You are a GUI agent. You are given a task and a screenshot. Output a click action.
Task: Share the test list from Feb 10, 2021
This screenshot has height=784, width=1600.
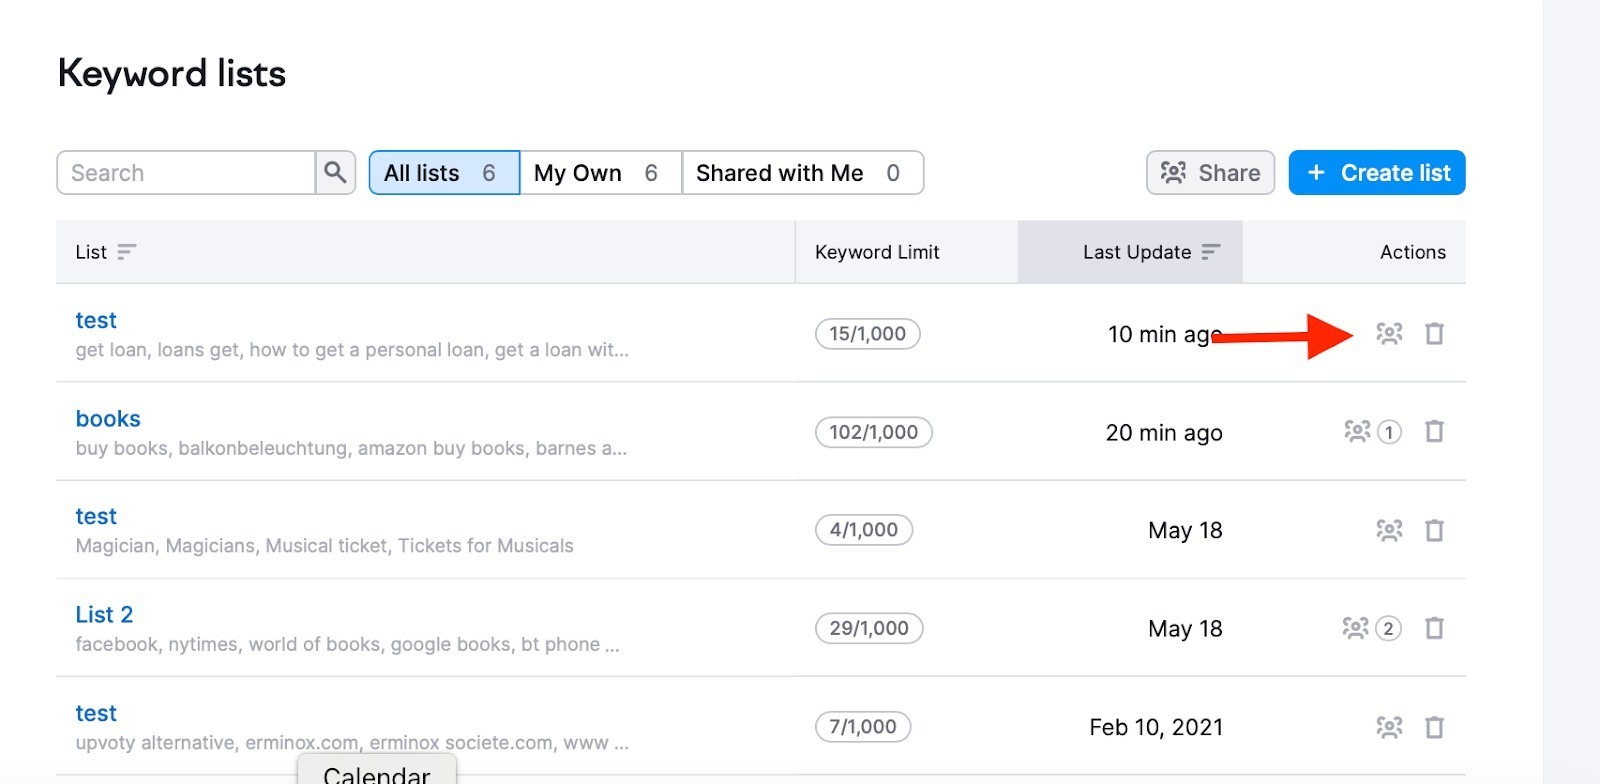pyautogui.click(x=1389, y=727)
